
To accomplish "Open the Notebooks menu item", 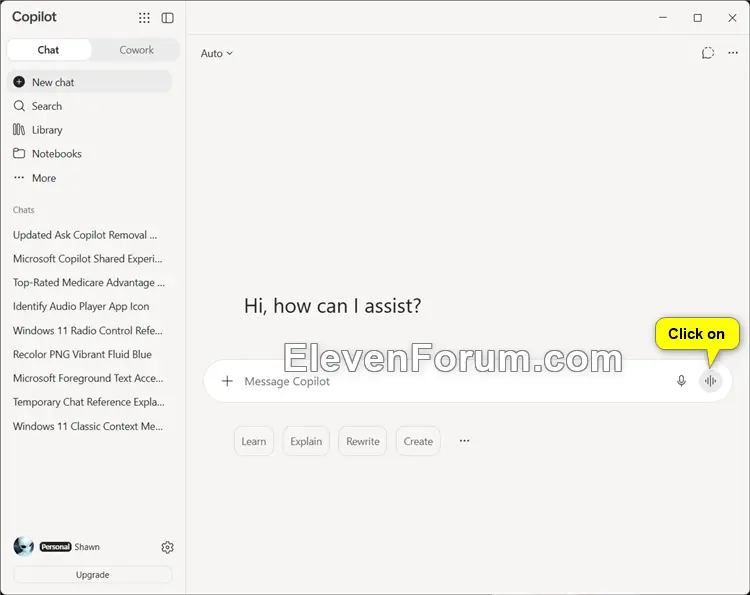I will click(89, 154).
